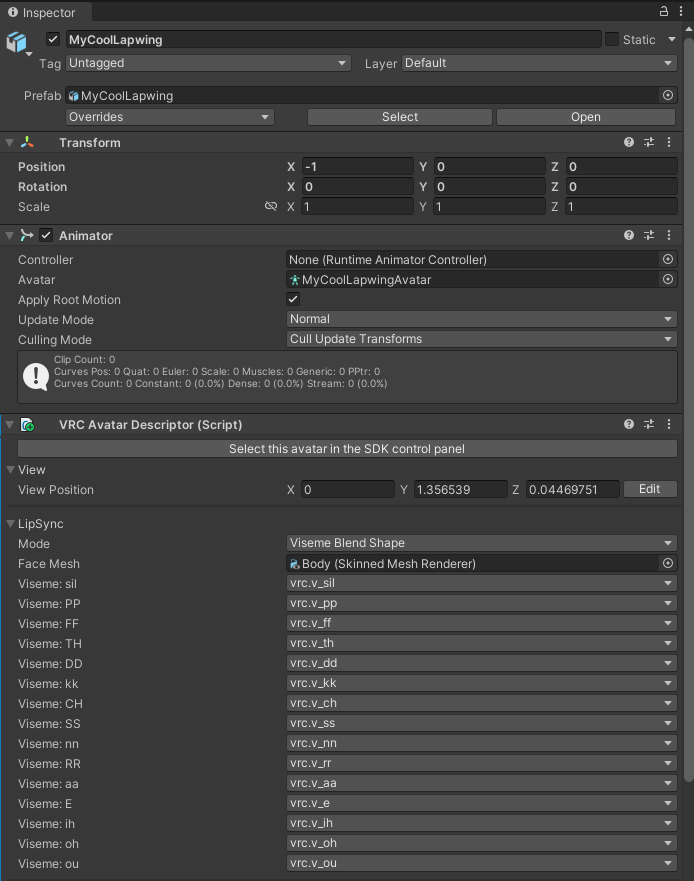Open the Face Mesh object picker icon
Image resolution: width=694 pixels, height=881 pixels.
tap(667, 563)
